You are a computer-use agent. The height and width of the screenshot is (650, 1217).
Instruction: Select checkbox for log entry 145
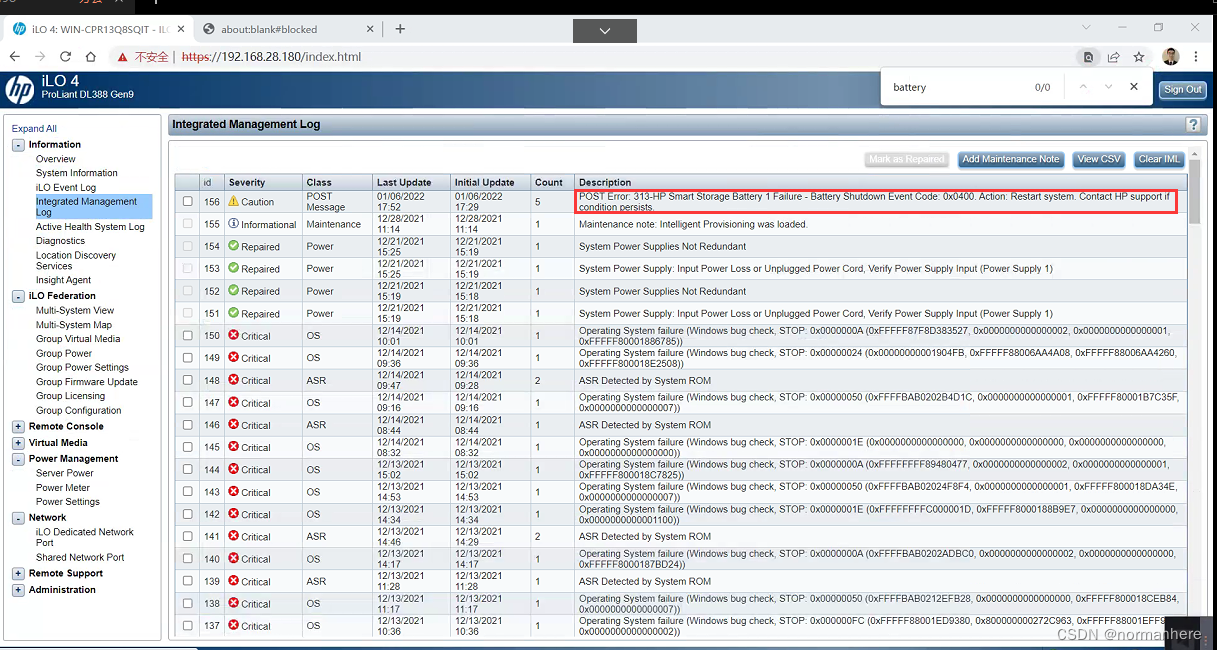[187, 447]
